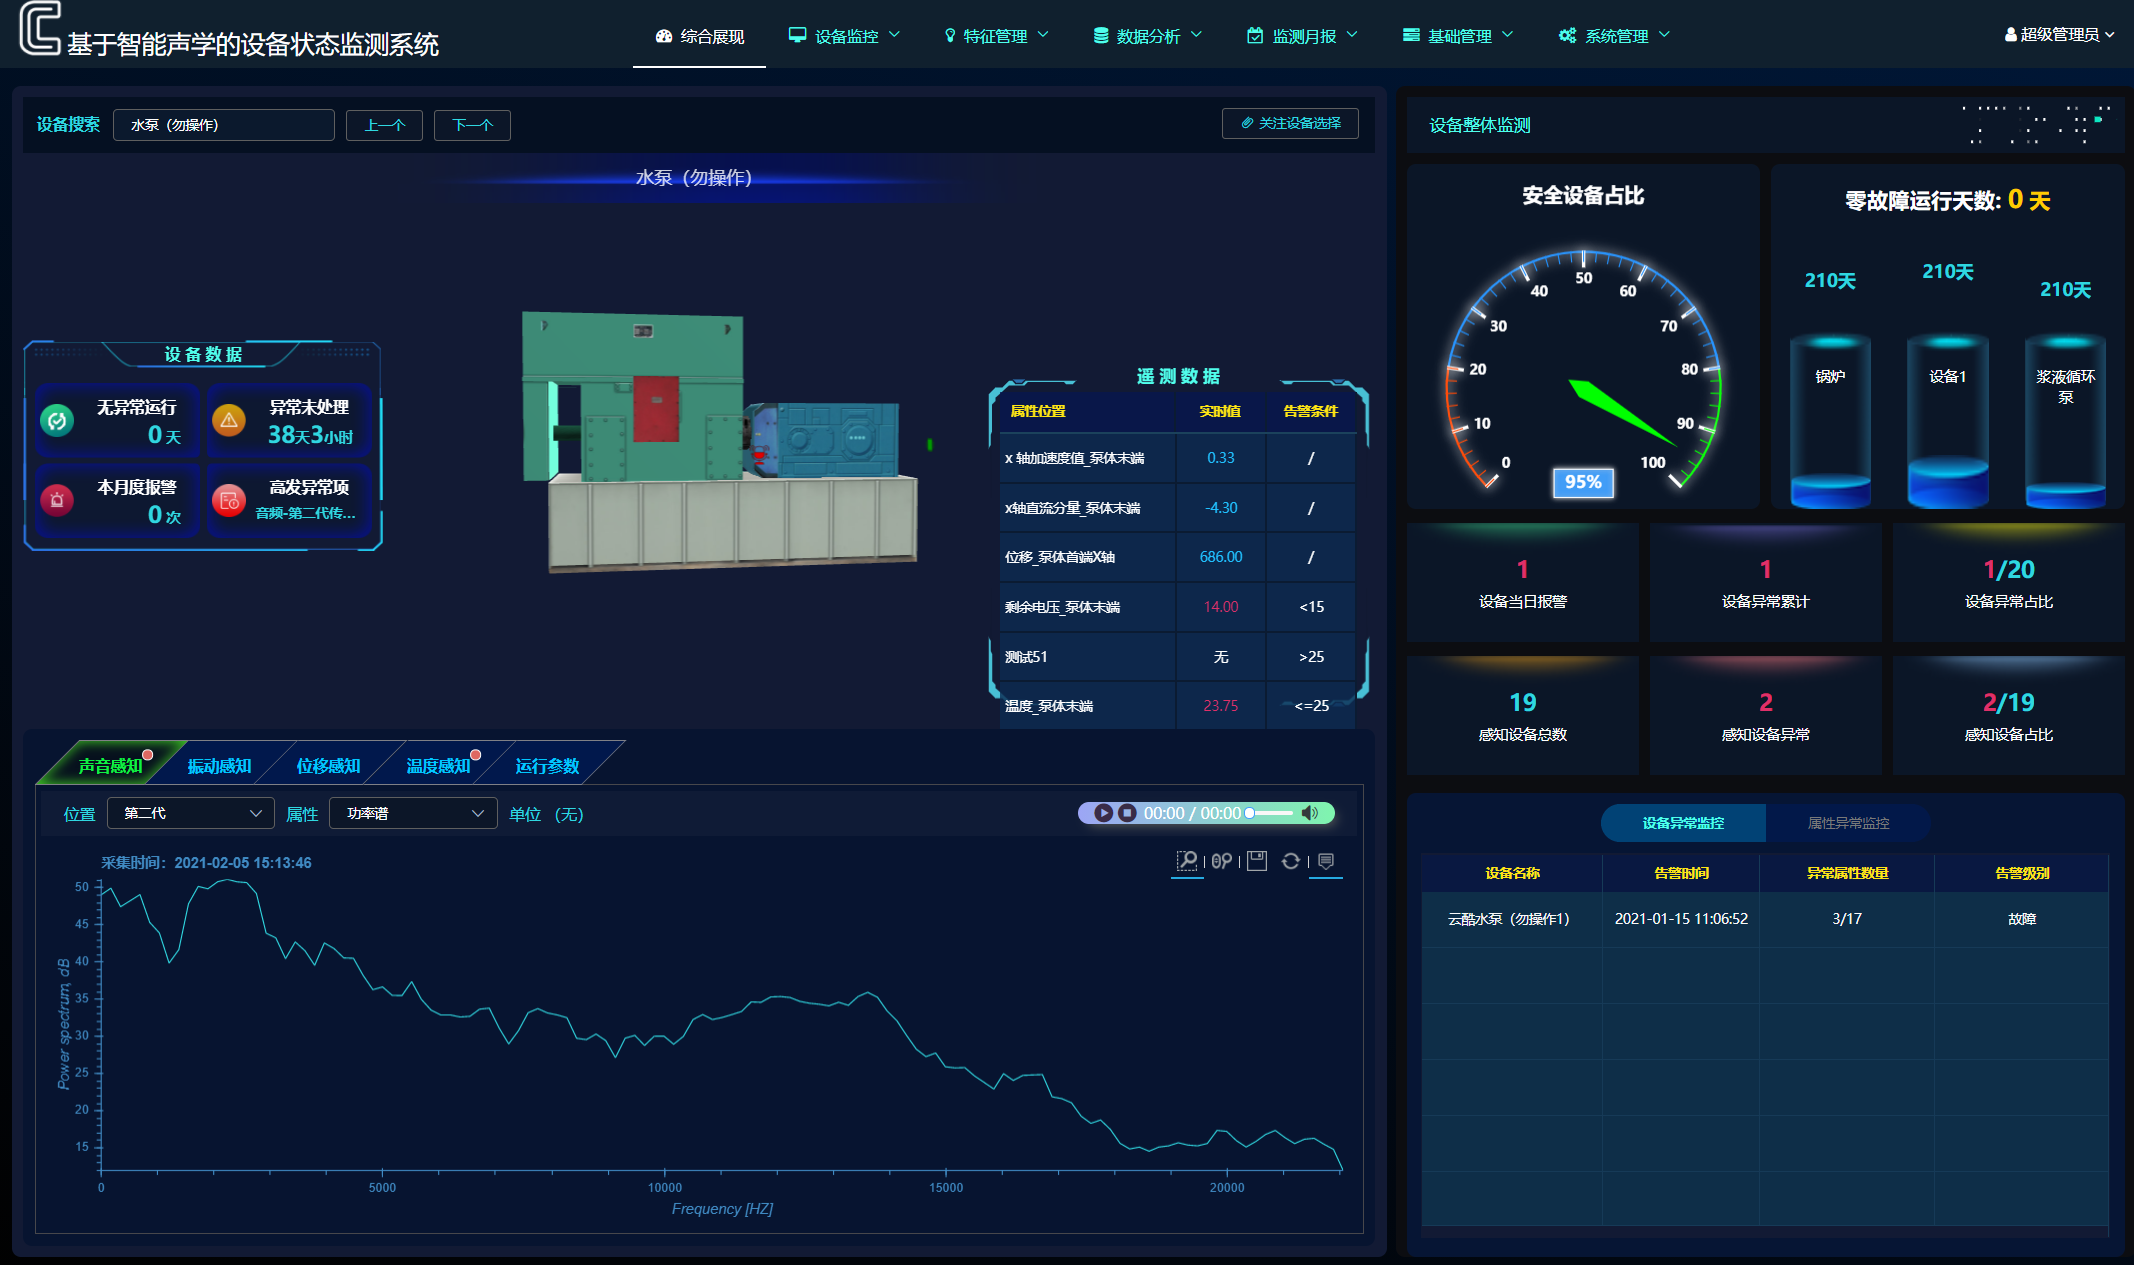Expand the 超级管理员 user menu

(x=2059, y=35)
